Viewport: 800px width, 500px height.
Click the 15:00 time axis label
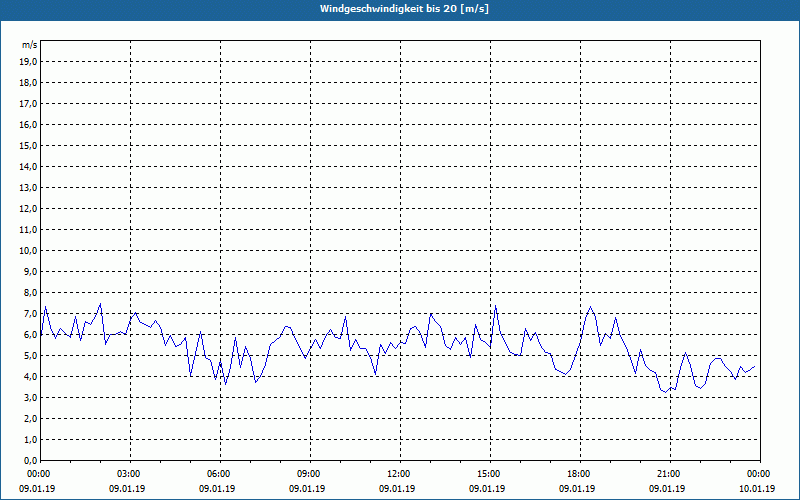coord(490,474)
